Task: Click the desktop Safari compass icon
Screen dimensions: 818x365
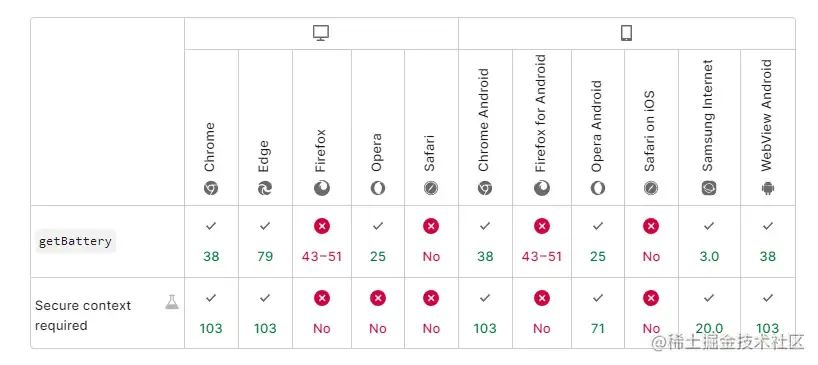Action: pos(431,188)
